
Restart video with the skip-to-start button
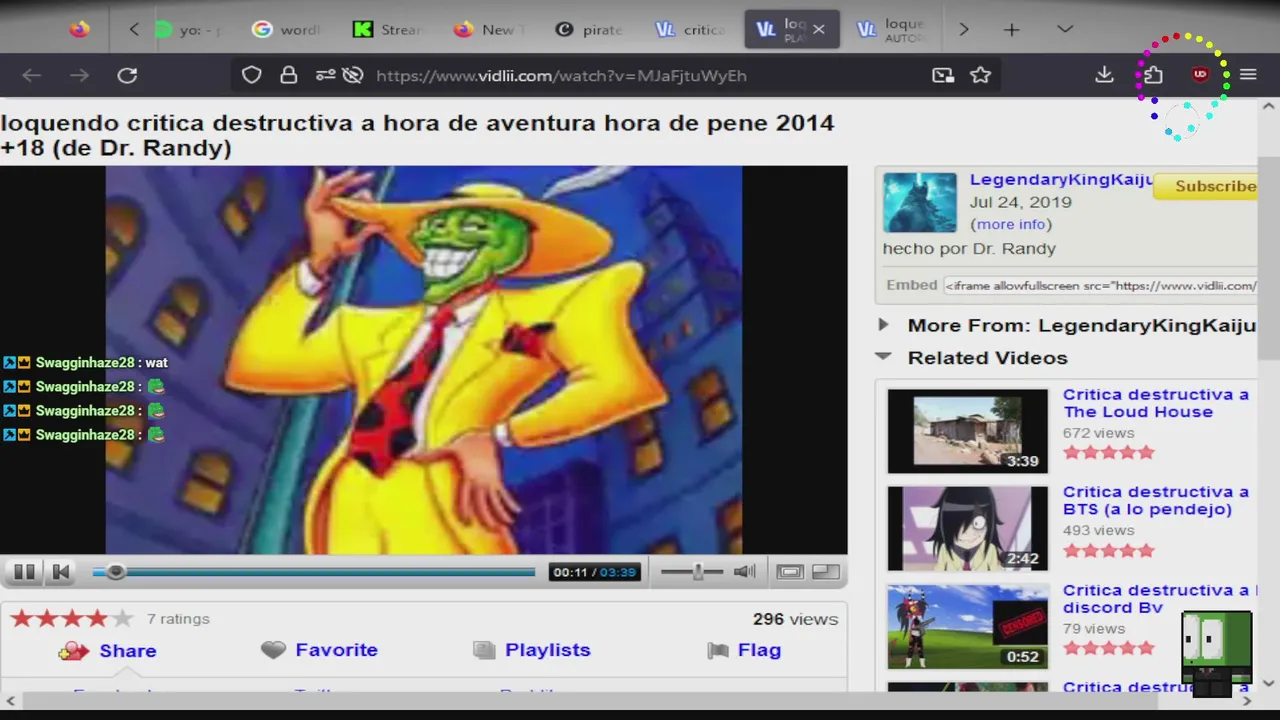tap(60, 572)
